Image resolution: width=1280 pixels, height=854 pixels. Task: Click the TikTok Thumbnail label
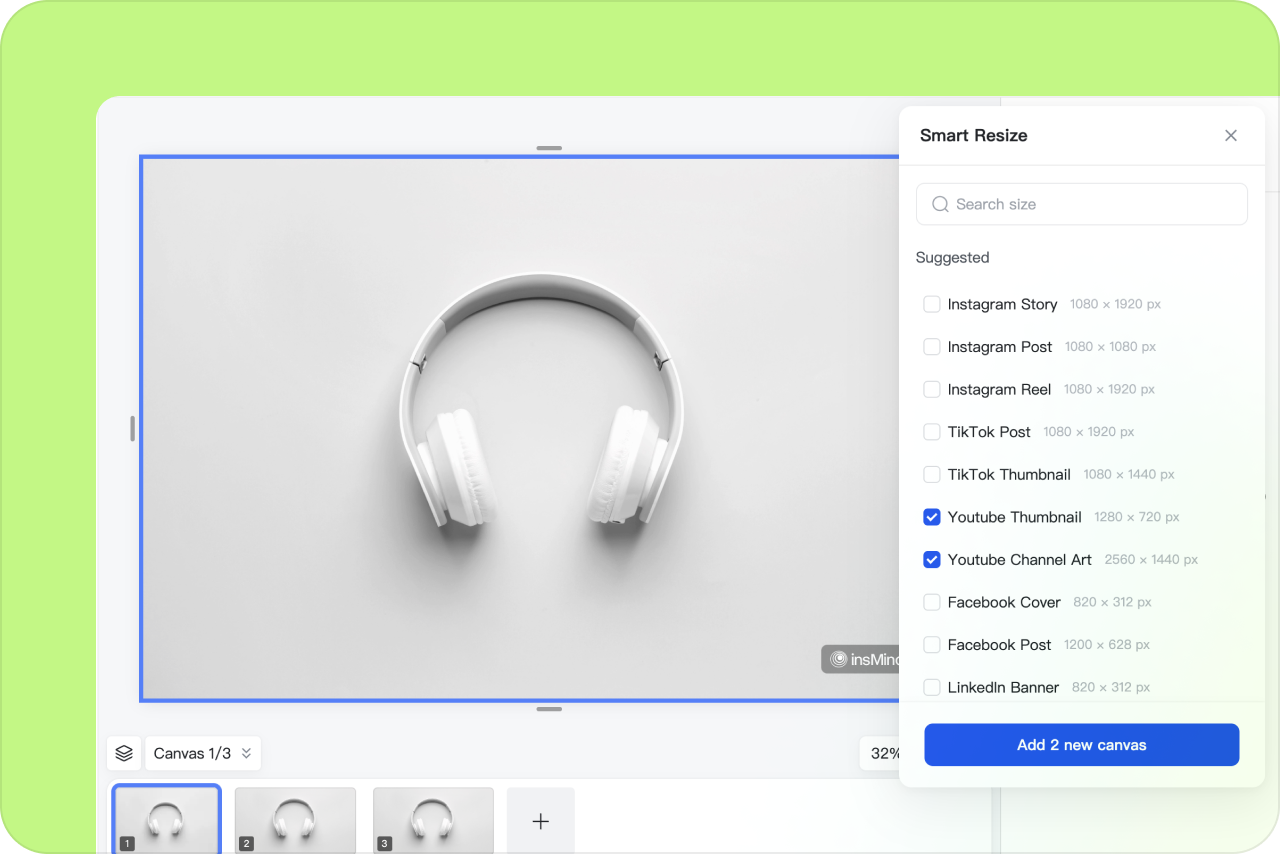pyautogui.click(x=1009, y=474)
